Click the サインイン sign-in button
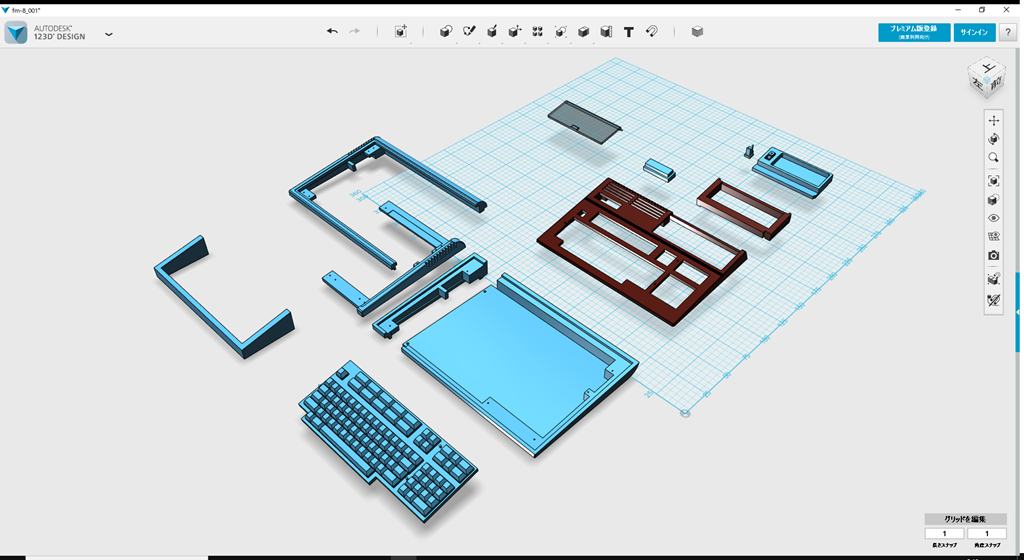Screen dimensions: 1024x560 point(974,32)
